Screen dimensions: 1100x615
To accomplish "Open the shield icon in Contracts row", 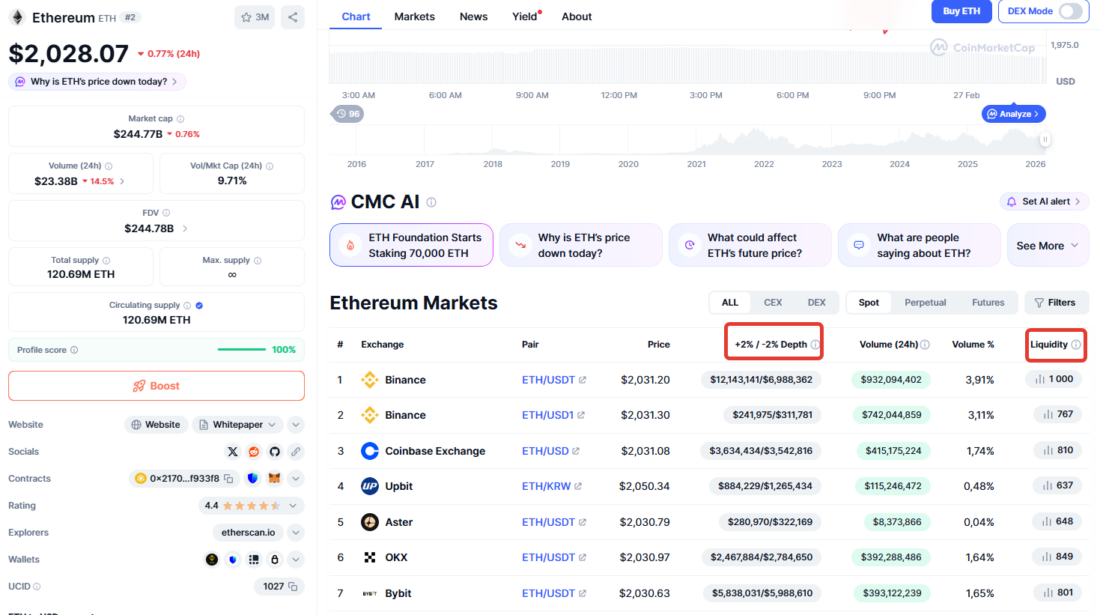I will [253, 478].
